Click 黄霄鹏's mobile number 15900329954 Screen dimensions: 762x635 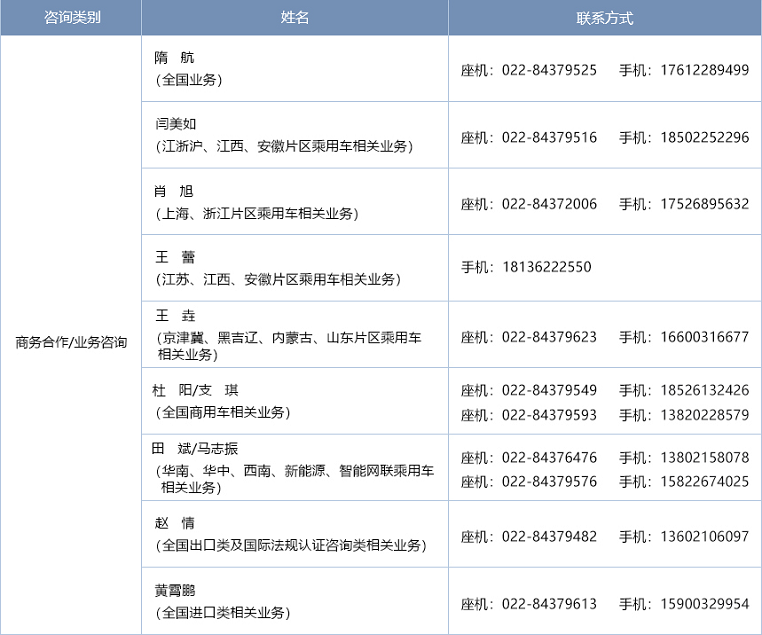click(704, 604)
